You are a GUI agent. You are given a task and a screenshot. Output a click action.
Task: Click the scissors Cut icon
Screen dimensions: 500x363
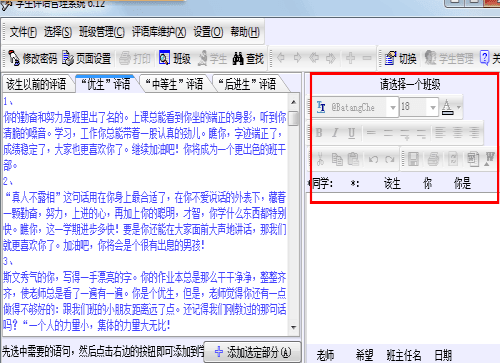(x=320, y=159)
